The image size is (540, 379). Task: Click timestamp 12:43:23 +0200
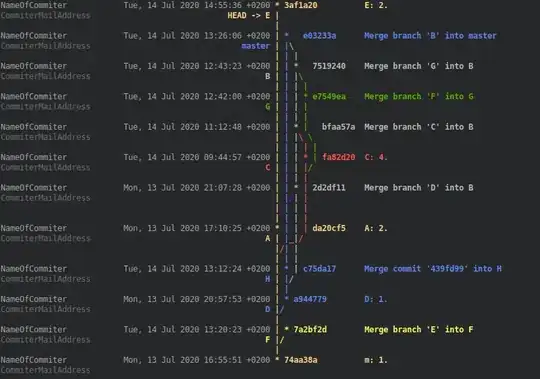[237, 66]
